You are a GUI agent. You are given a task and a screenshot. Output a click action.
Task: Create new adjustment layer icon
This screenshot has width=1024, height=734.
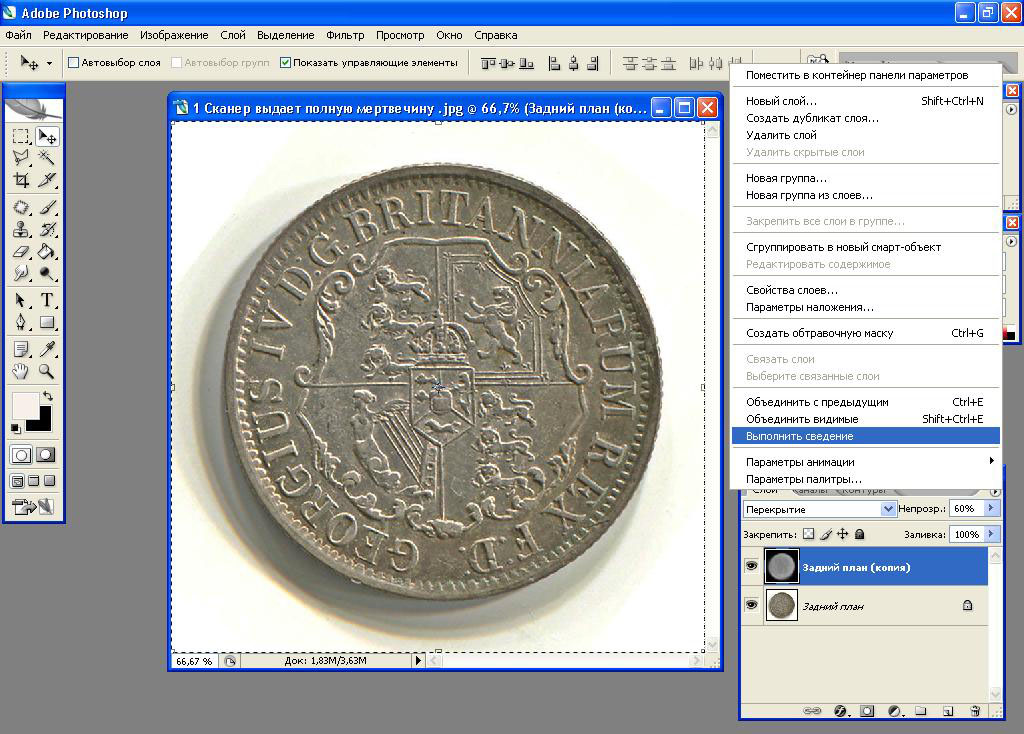(x=895, y=711)
